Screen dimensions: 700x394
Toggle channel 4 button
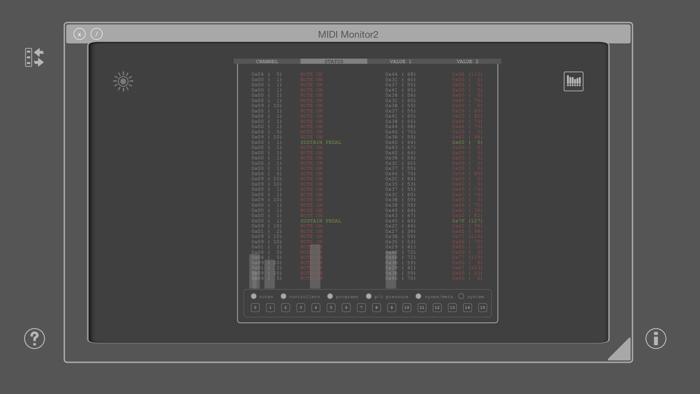(x=316, y=307)
